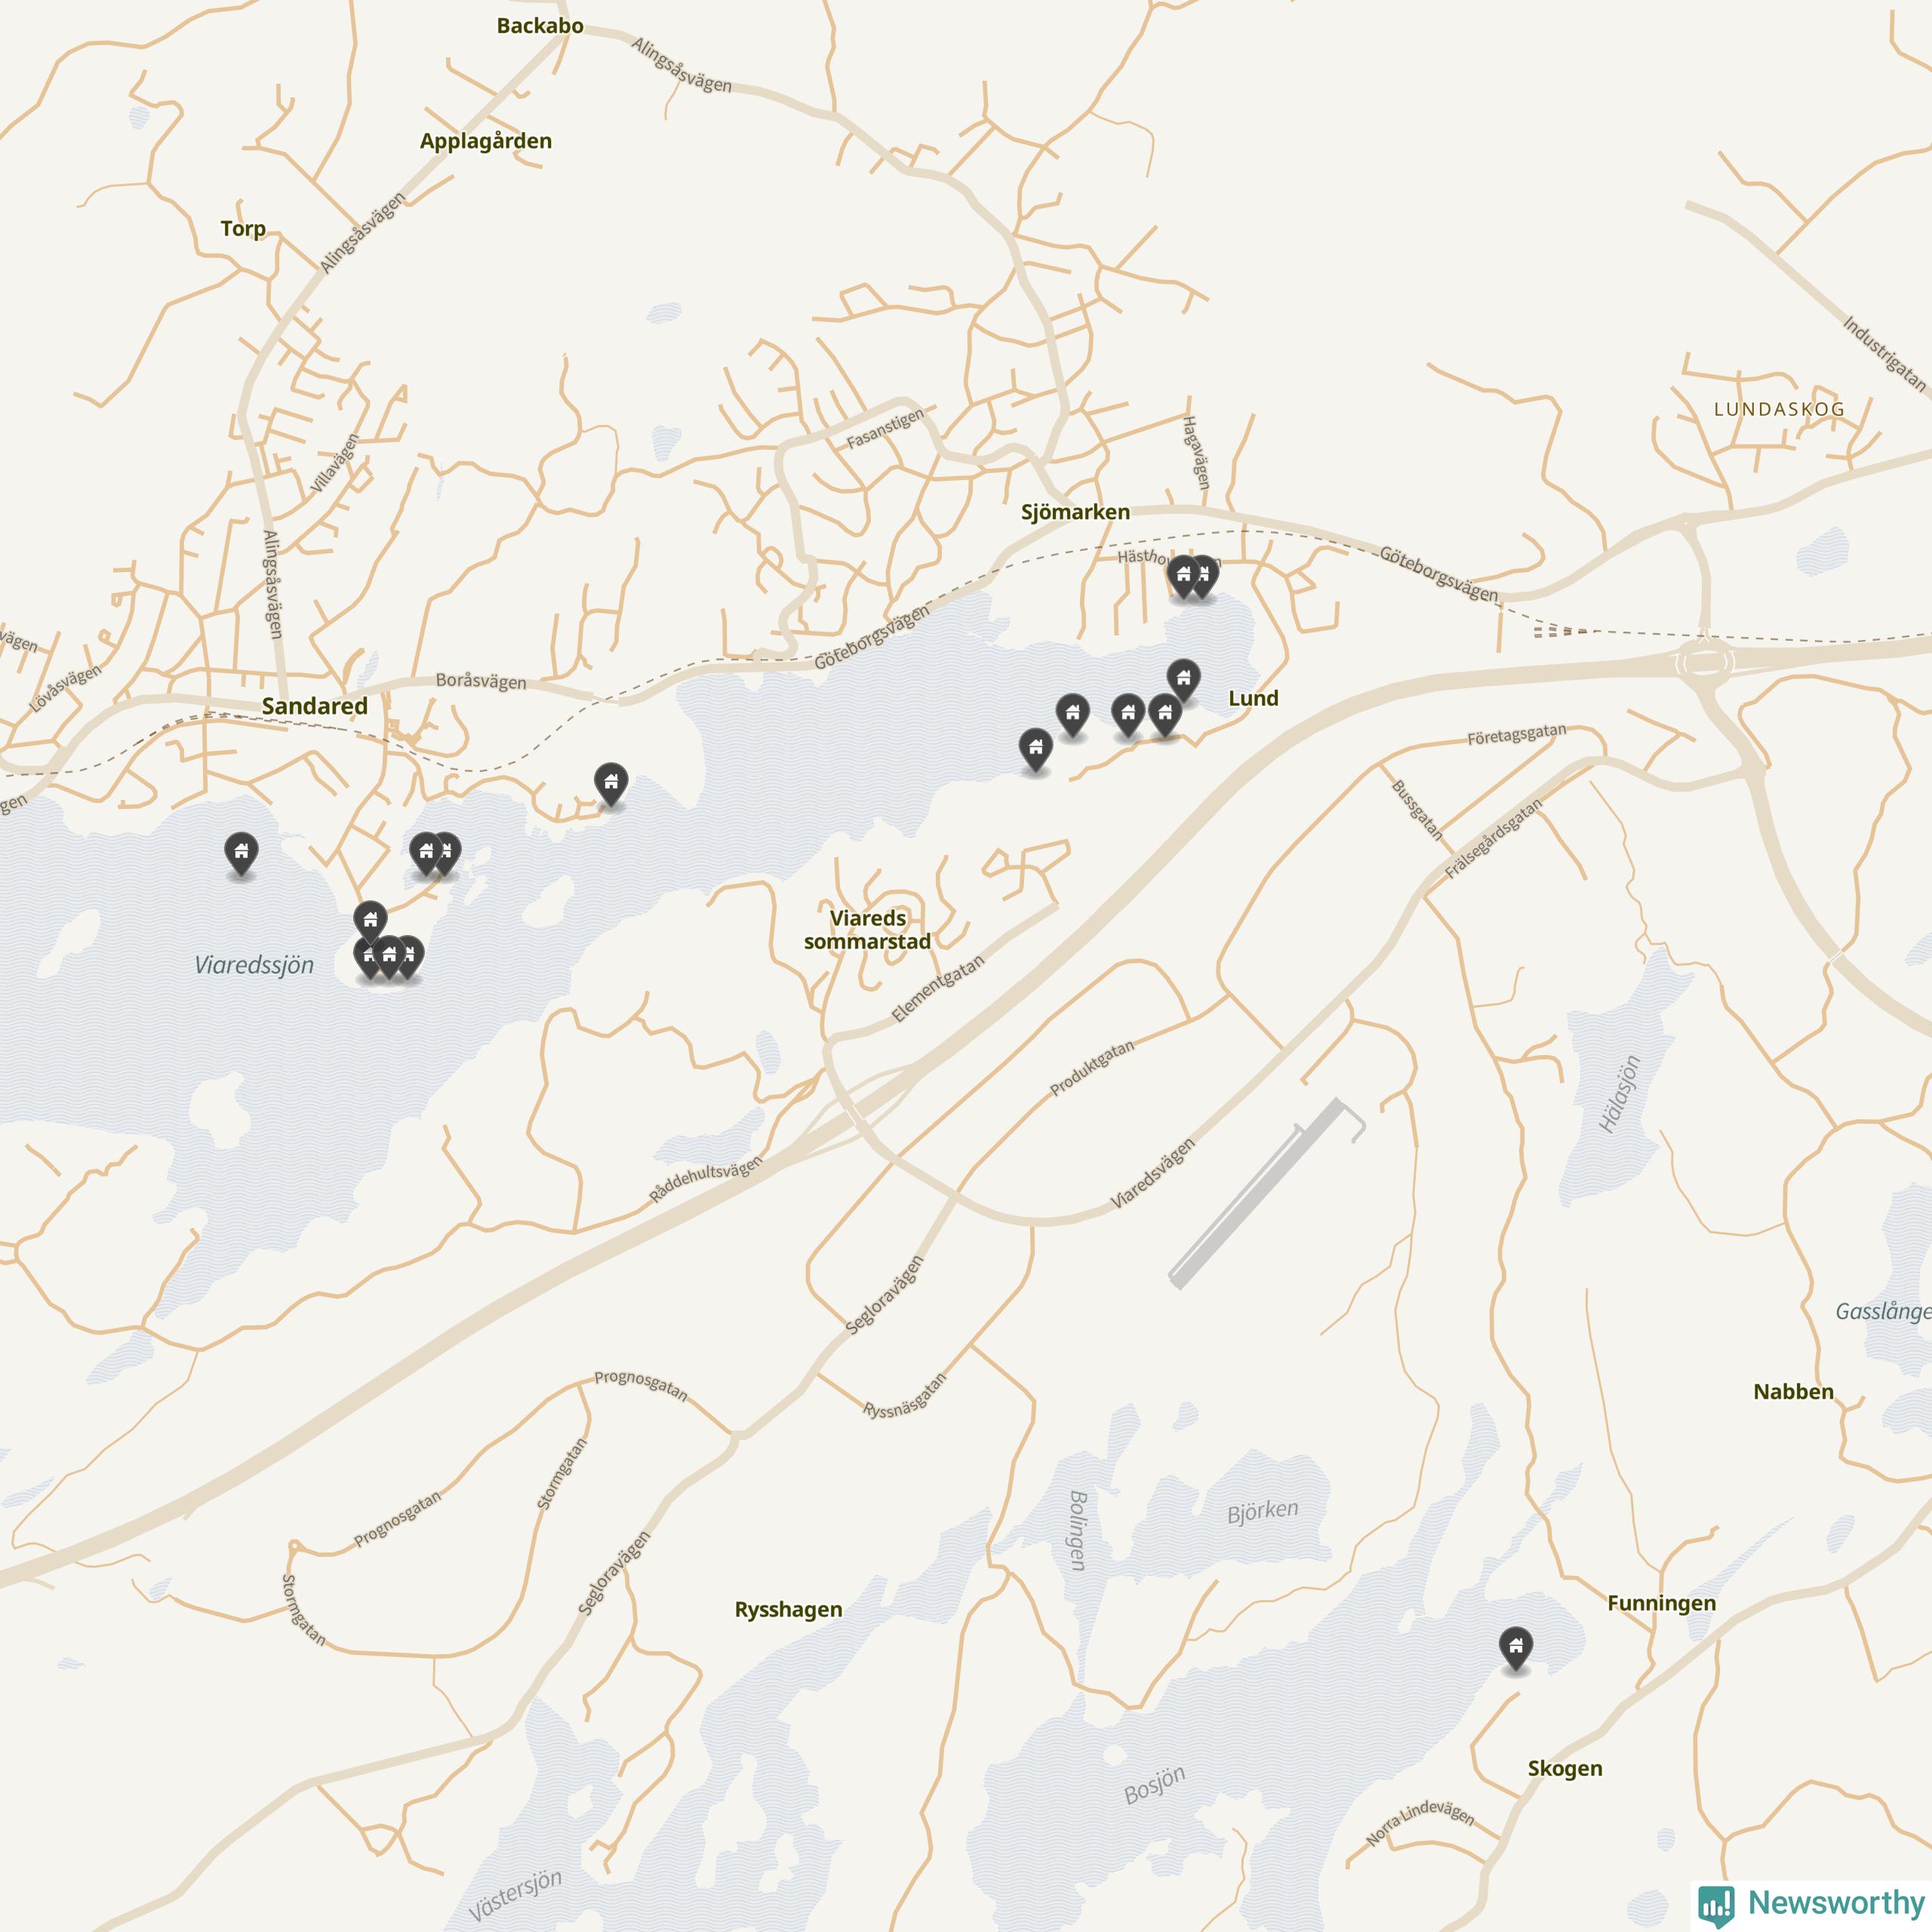Select the westernmost house marker southwest of Lund
The image size is (1932, 1932).
1036,751
